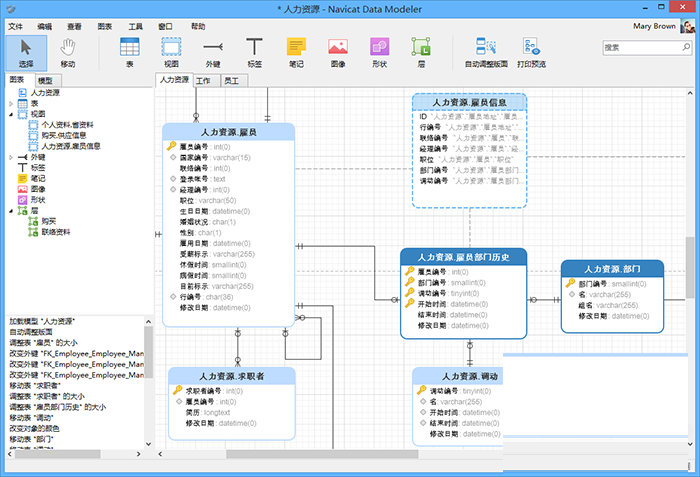The image size is (700, 477).
Task: Open 打印预览 (Print Preview)
Action: pos(531,53)
